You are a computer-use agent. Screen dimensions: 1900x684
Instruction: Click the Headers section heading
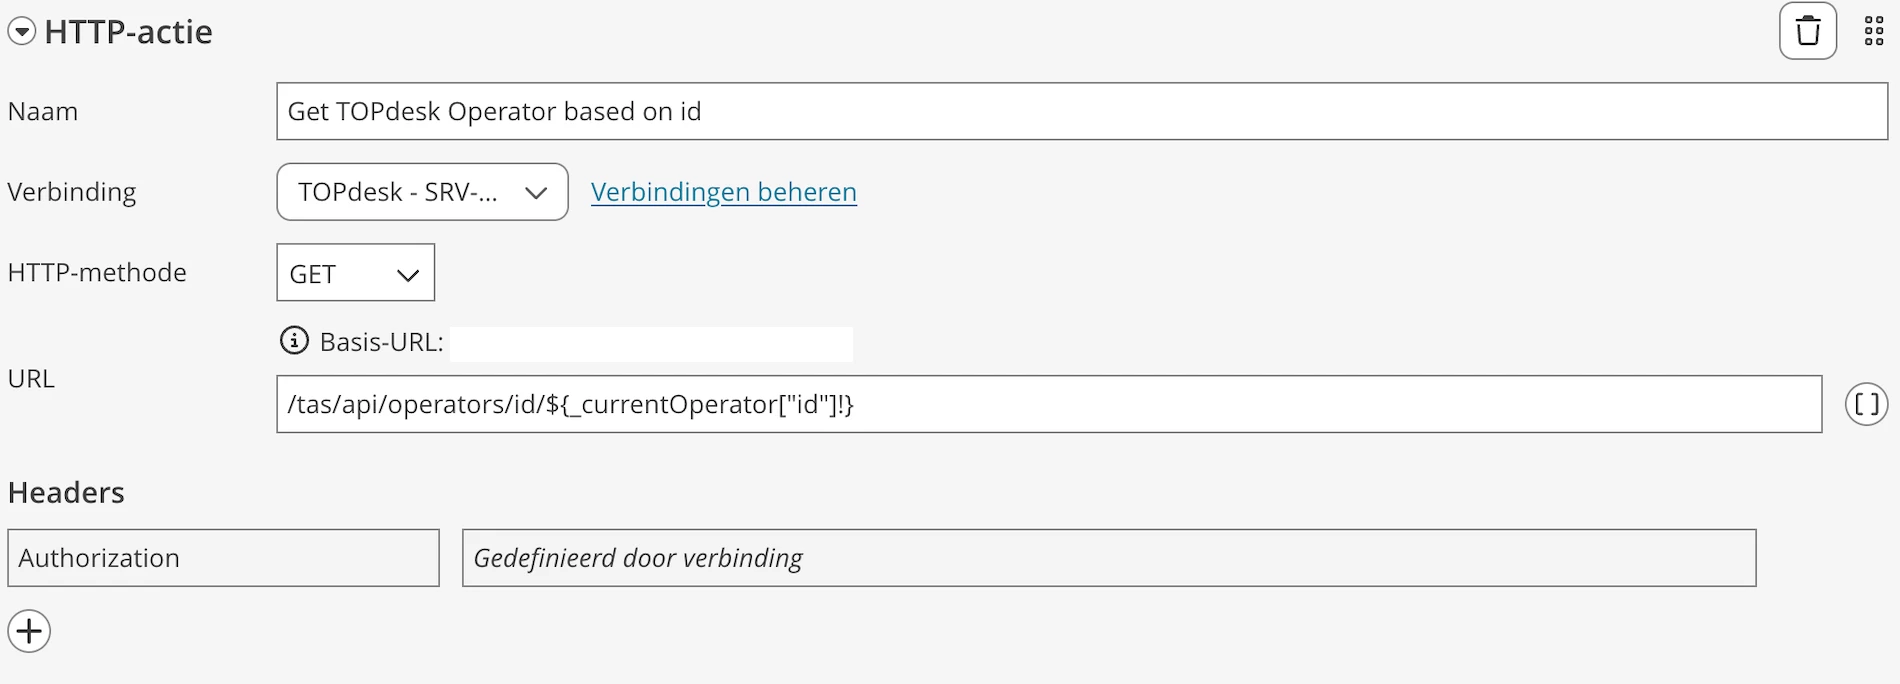(66, 492)
